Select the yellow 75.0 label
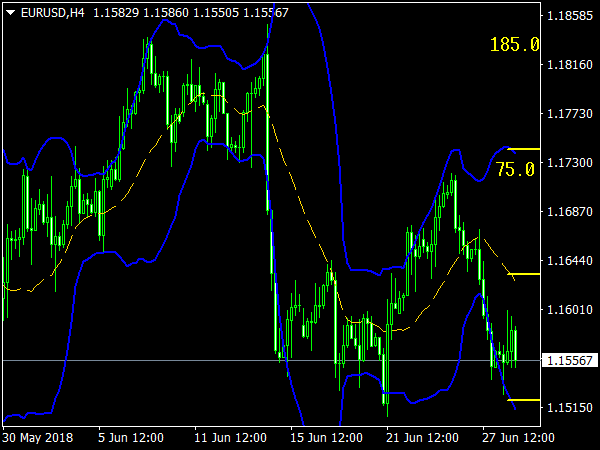The height and width of the screenshot is (450, 600). (515, 169)
